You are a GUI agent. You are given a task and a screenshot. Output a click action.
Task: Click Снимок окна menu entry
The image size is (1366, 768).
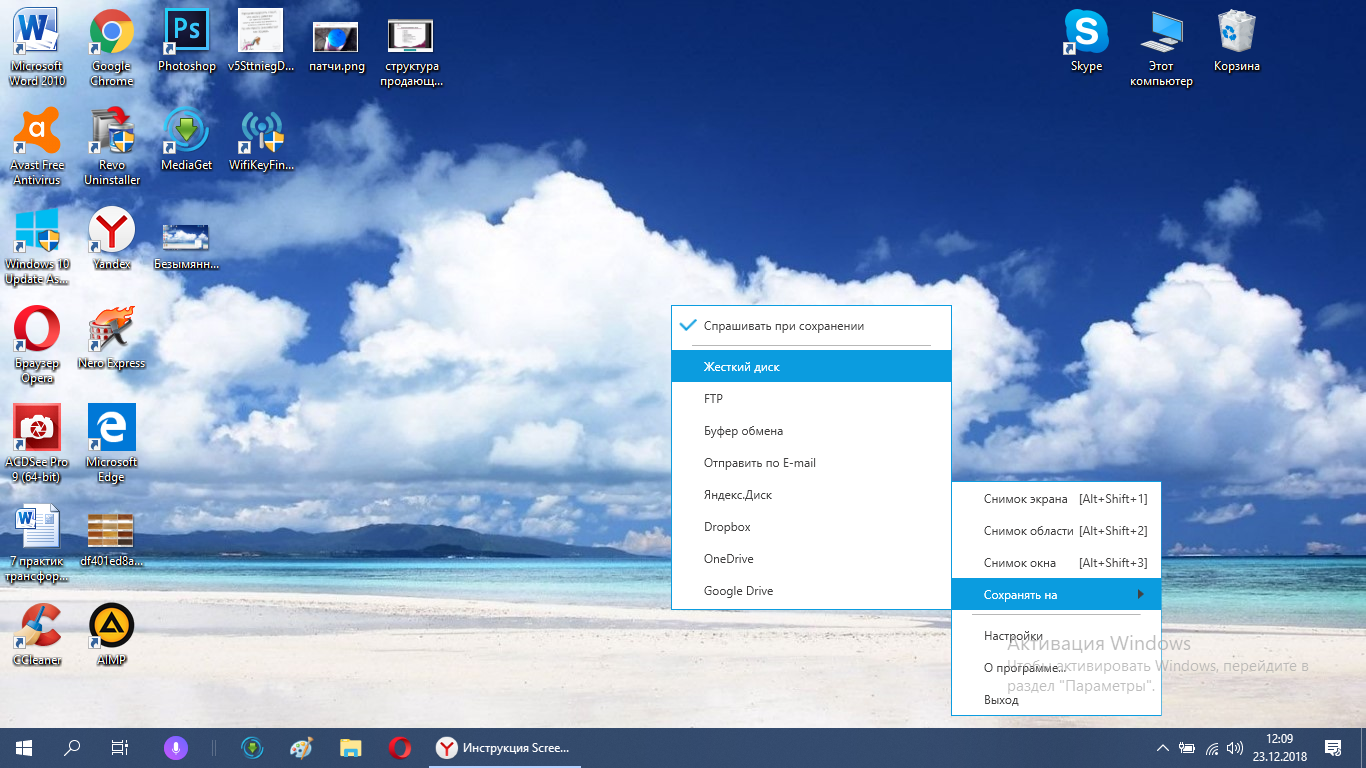click(x=1056, y=562)
